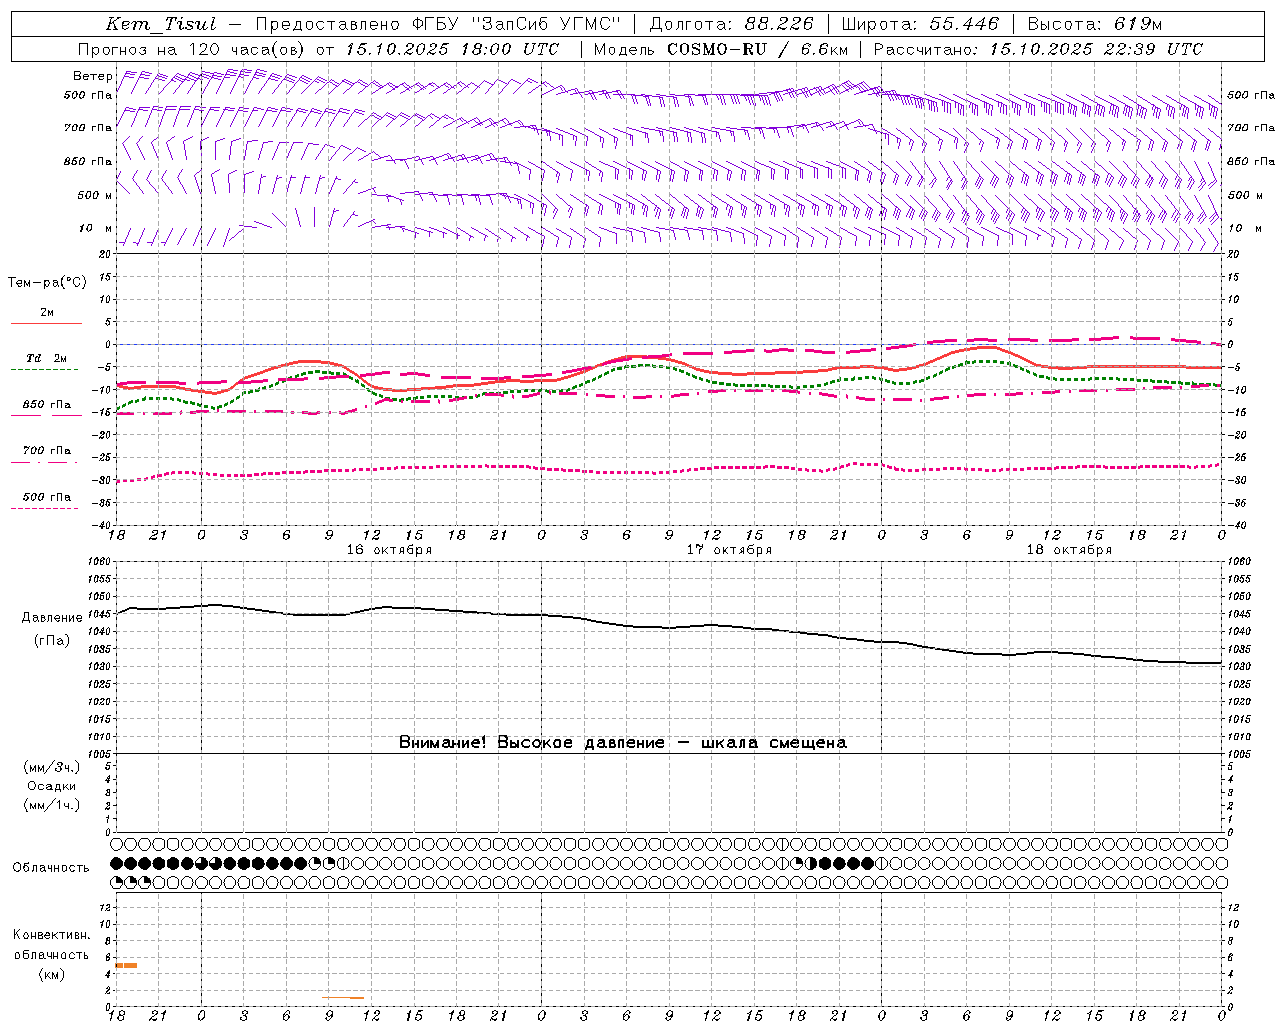Image resolution: width=1280 pixels, height=1024 pixels.
Task: Click the thin orange convective bar near 1 km
Action: (x=343, y=997)
